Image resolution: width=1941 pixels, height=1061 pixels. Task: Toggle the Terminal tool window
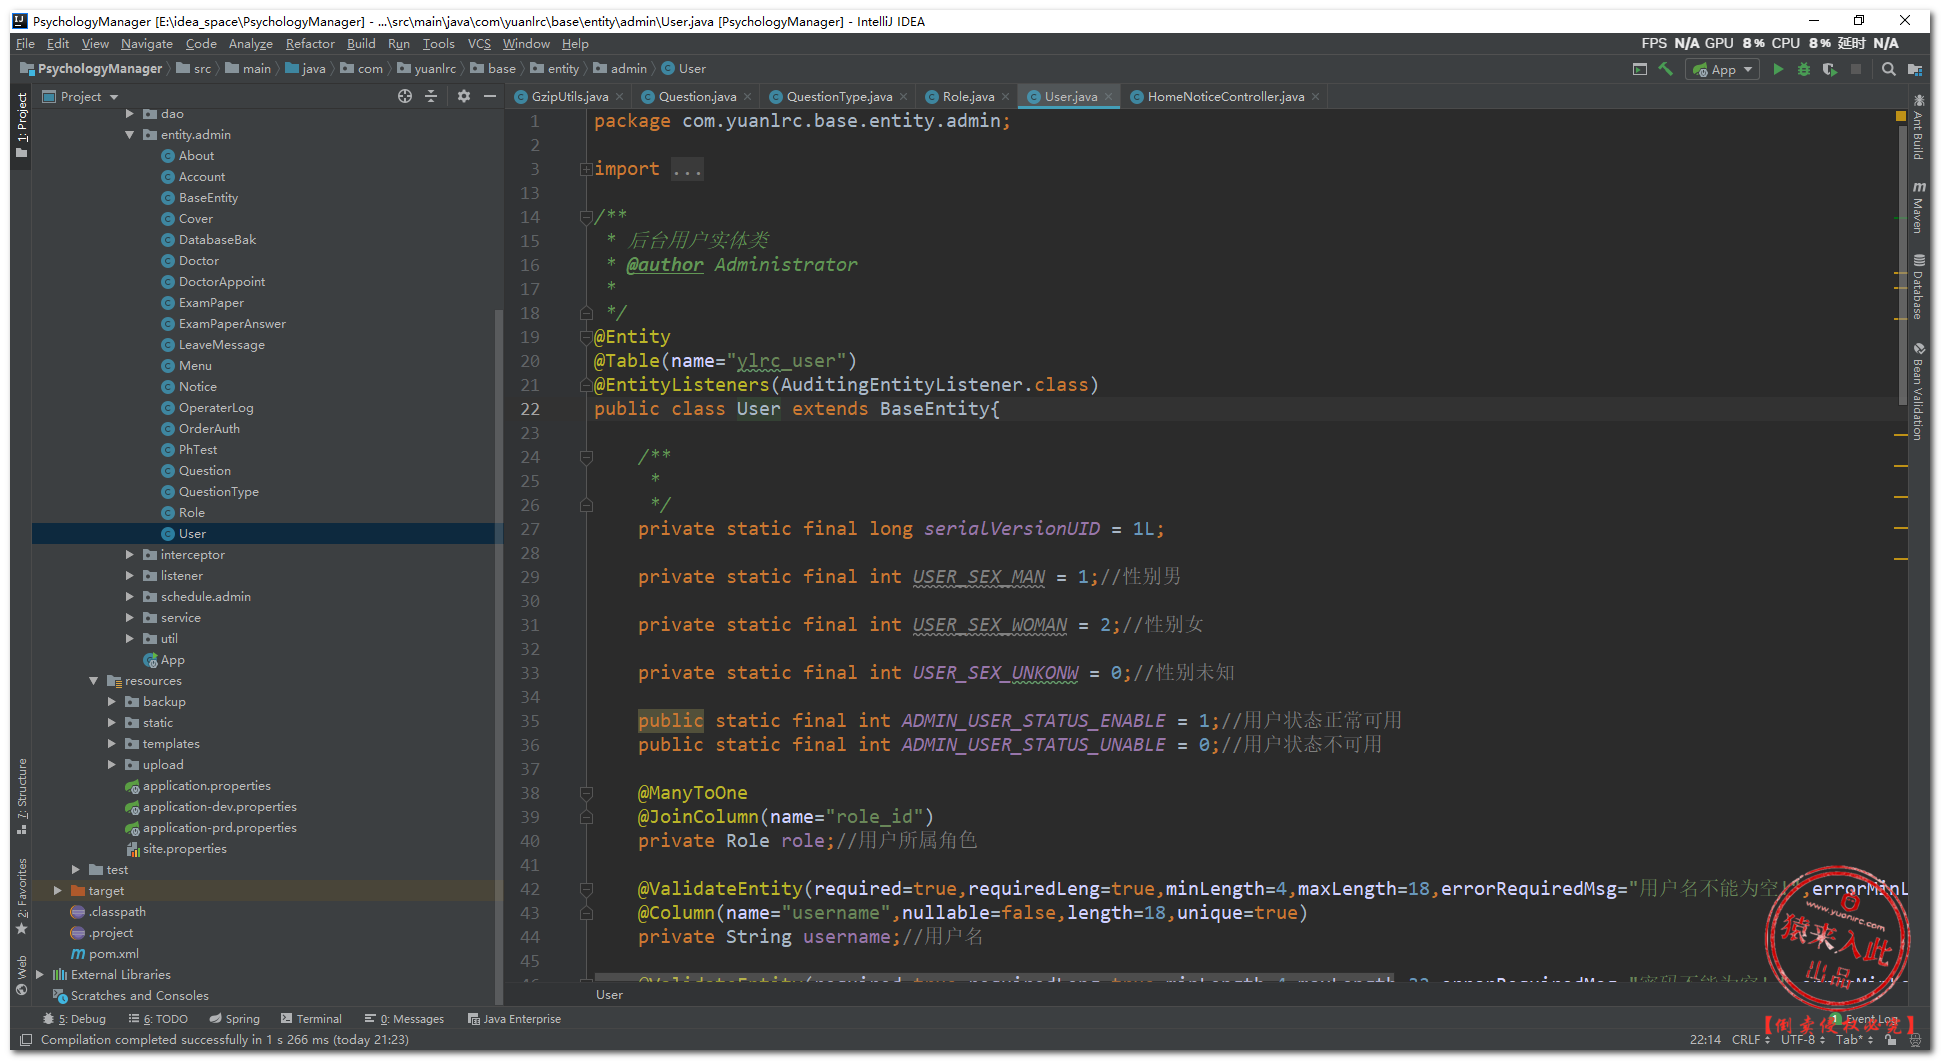tap(312, 1019)
